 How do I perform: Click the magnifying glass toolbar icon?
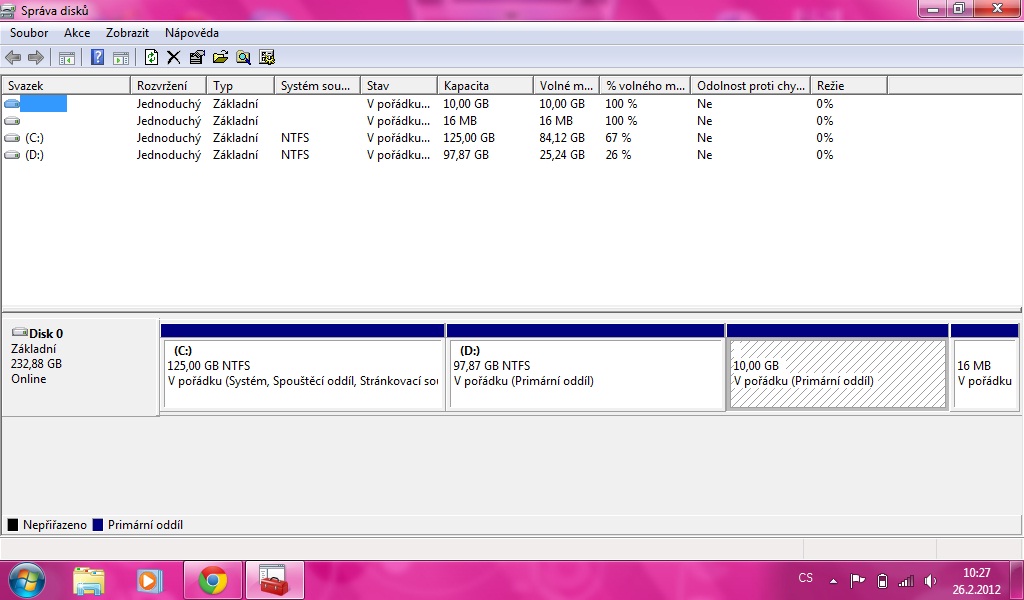click(244, 57)
